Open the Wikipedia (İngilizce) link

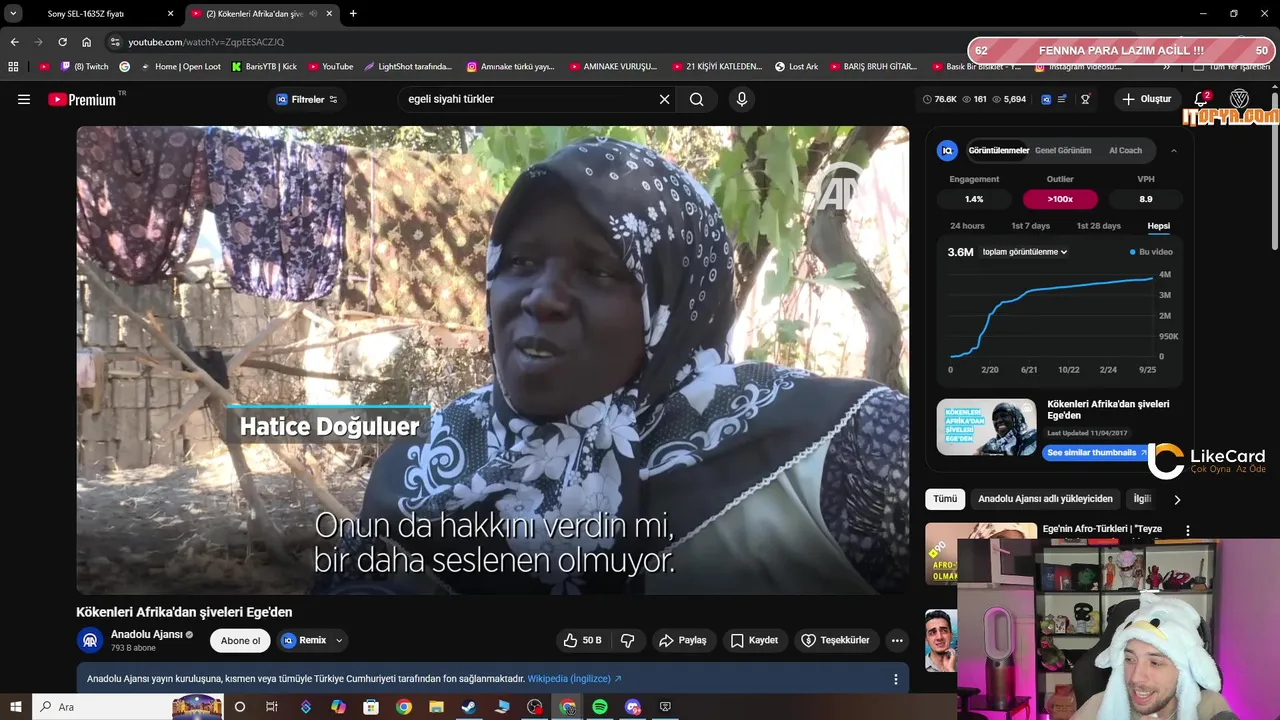pos(574,679)
